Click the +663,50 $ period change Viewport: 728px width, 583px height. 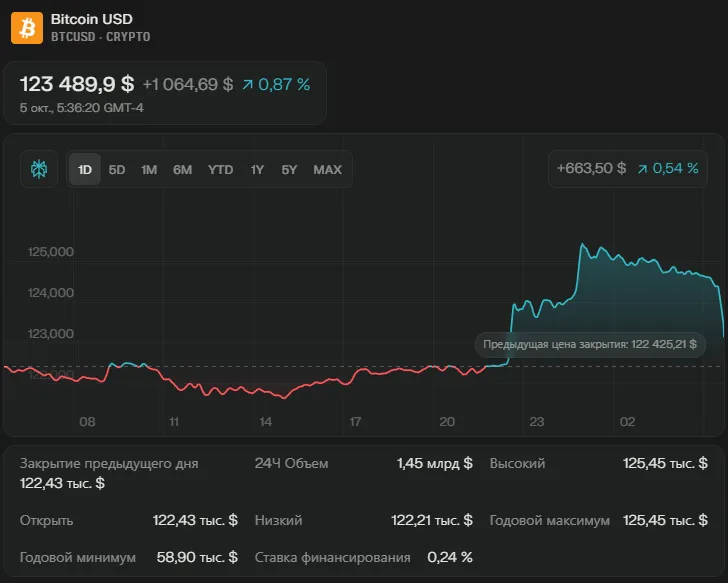(x=591, y=168)
